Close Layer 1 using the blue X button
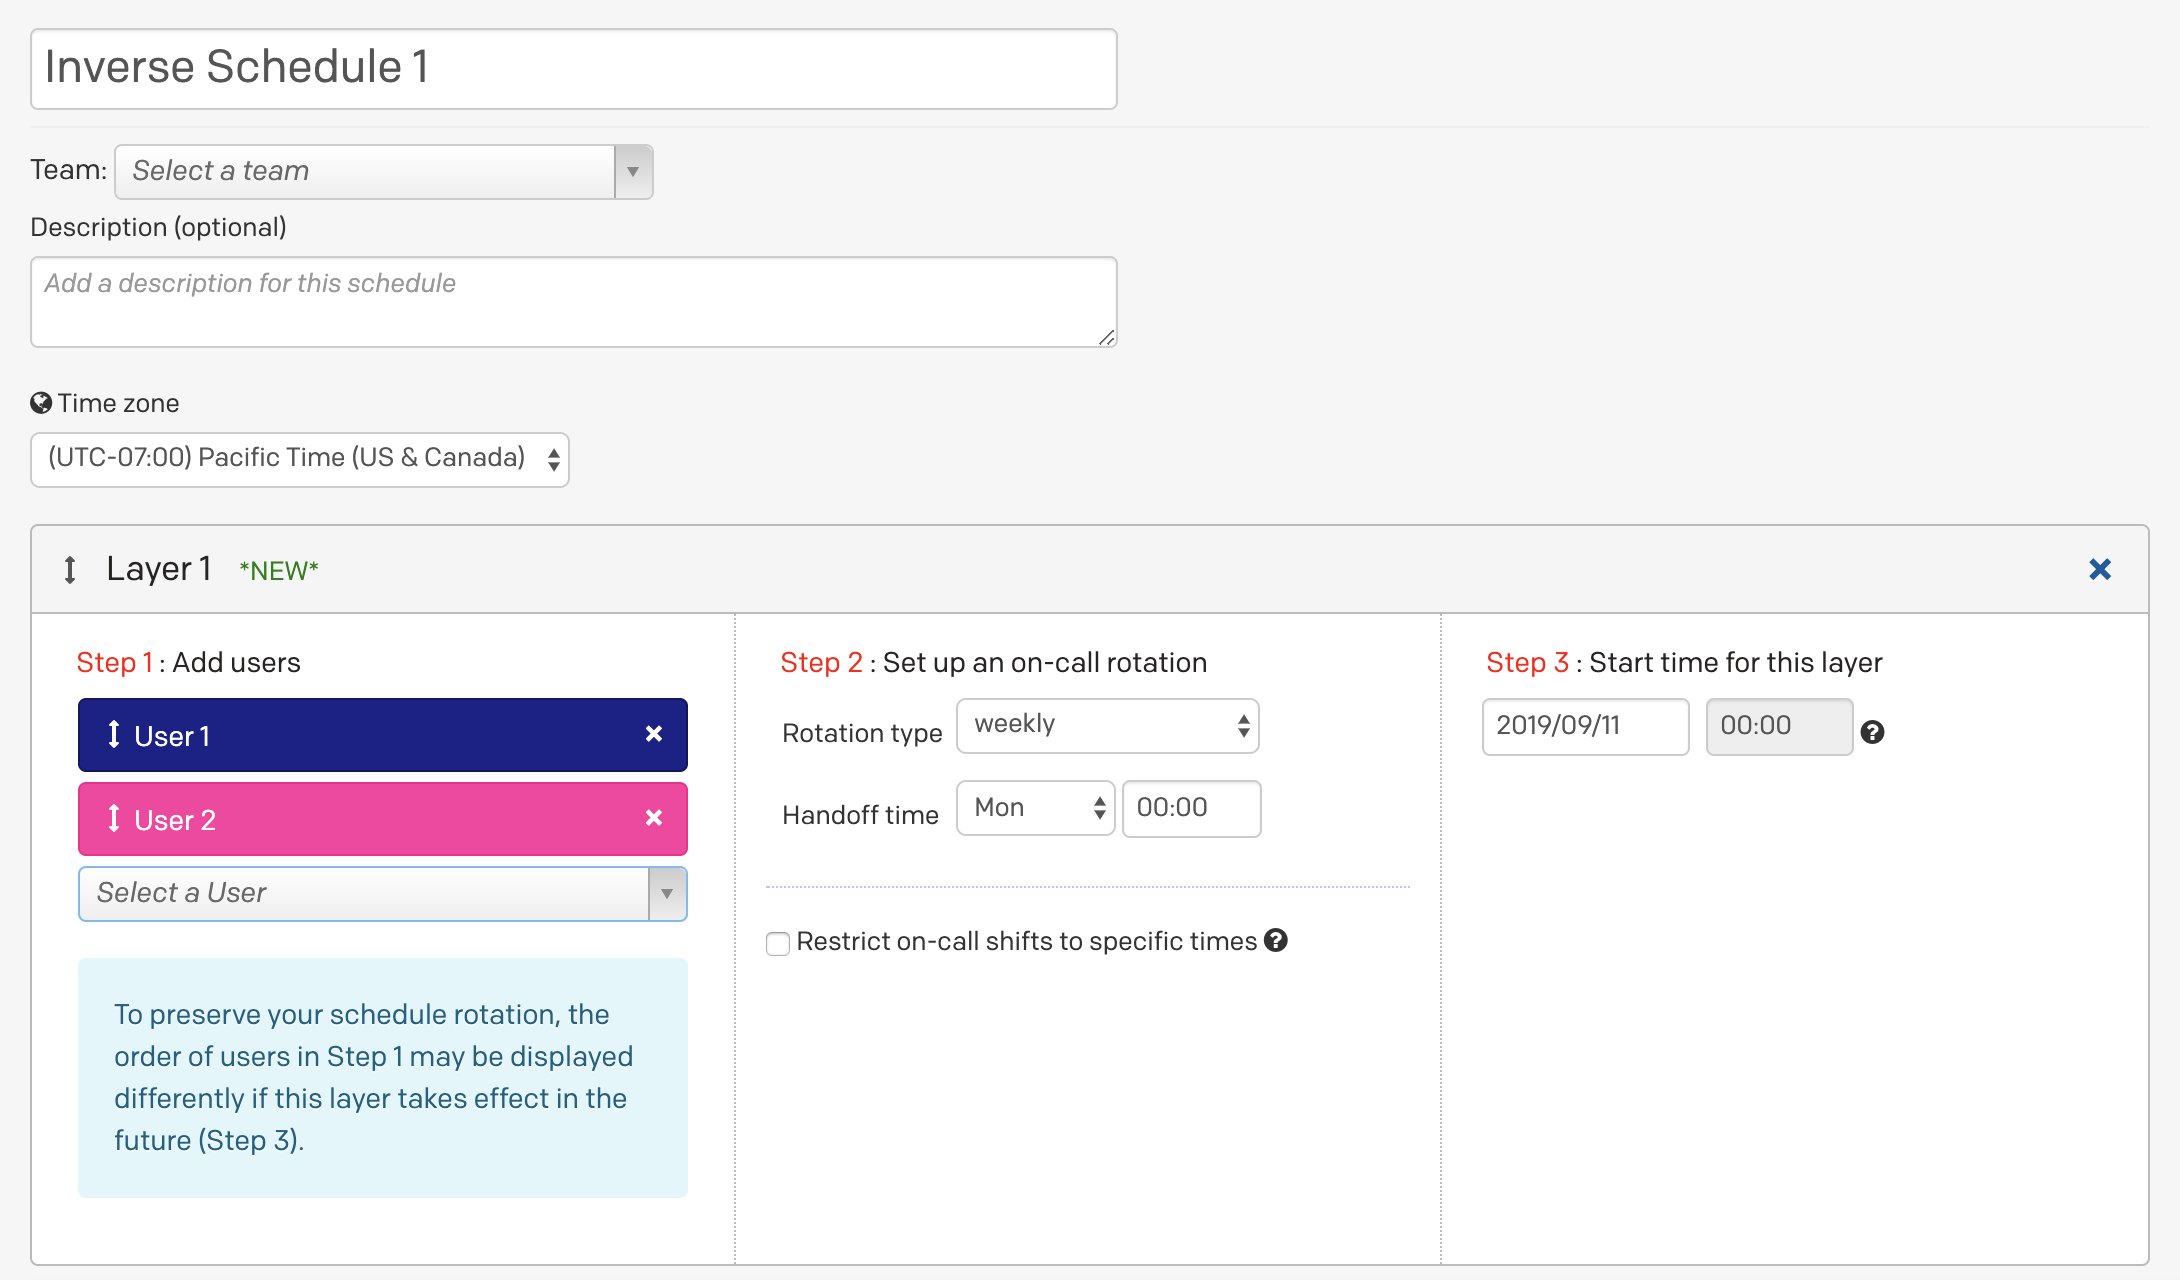Image resolution: width=2180 pixels, height=1280 pixels. click(x=2099, y=568)
